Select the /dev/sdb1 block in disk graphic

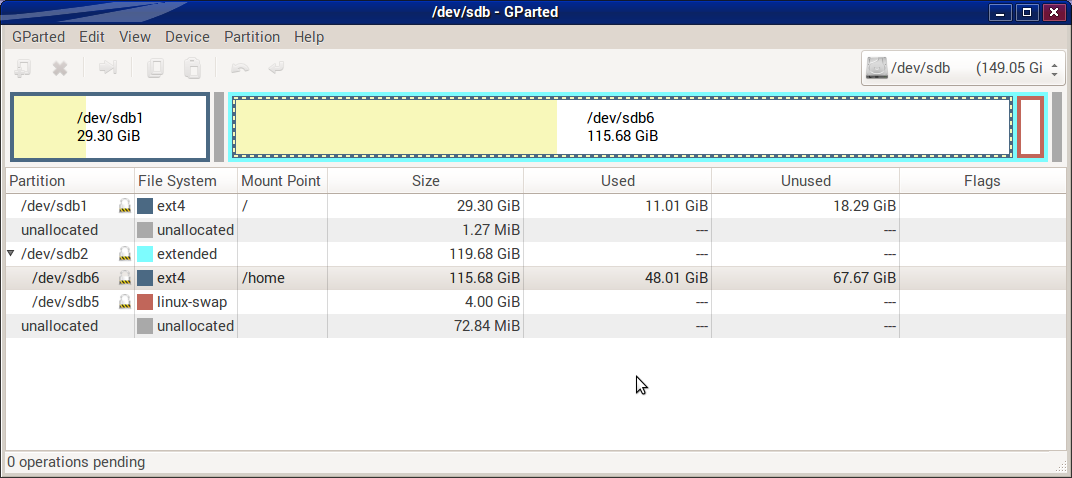click(110, 127)
